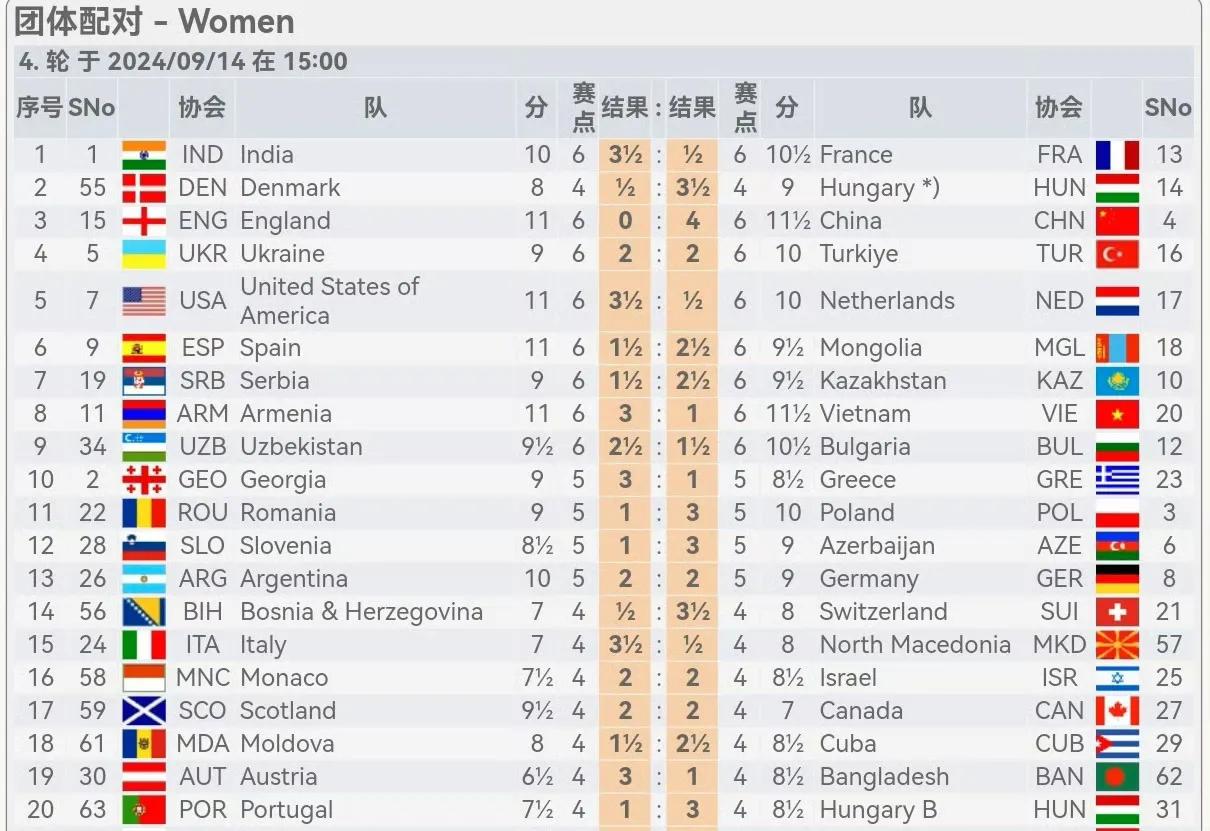Click the left 序号 column header
This screenshot has width=1210, height=831.
(x=39, y=108)
